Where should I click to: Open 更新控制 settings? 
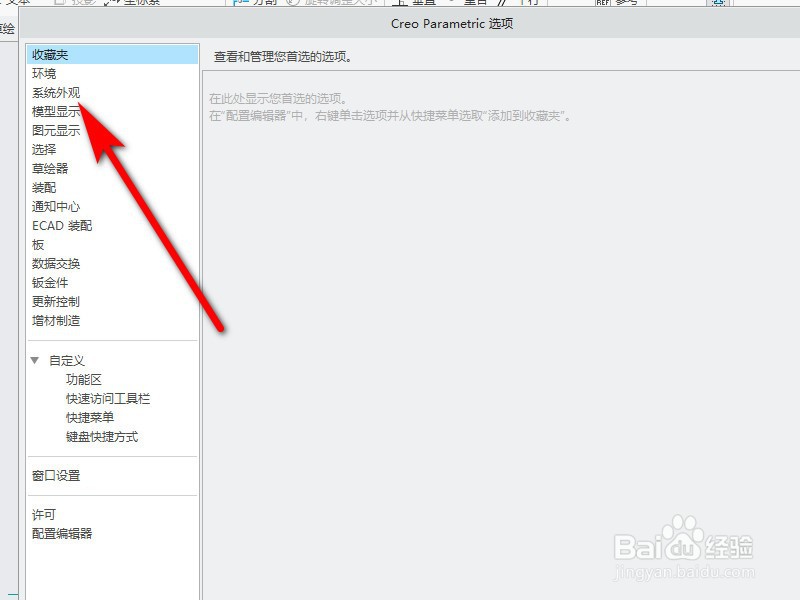pos(56,302)
